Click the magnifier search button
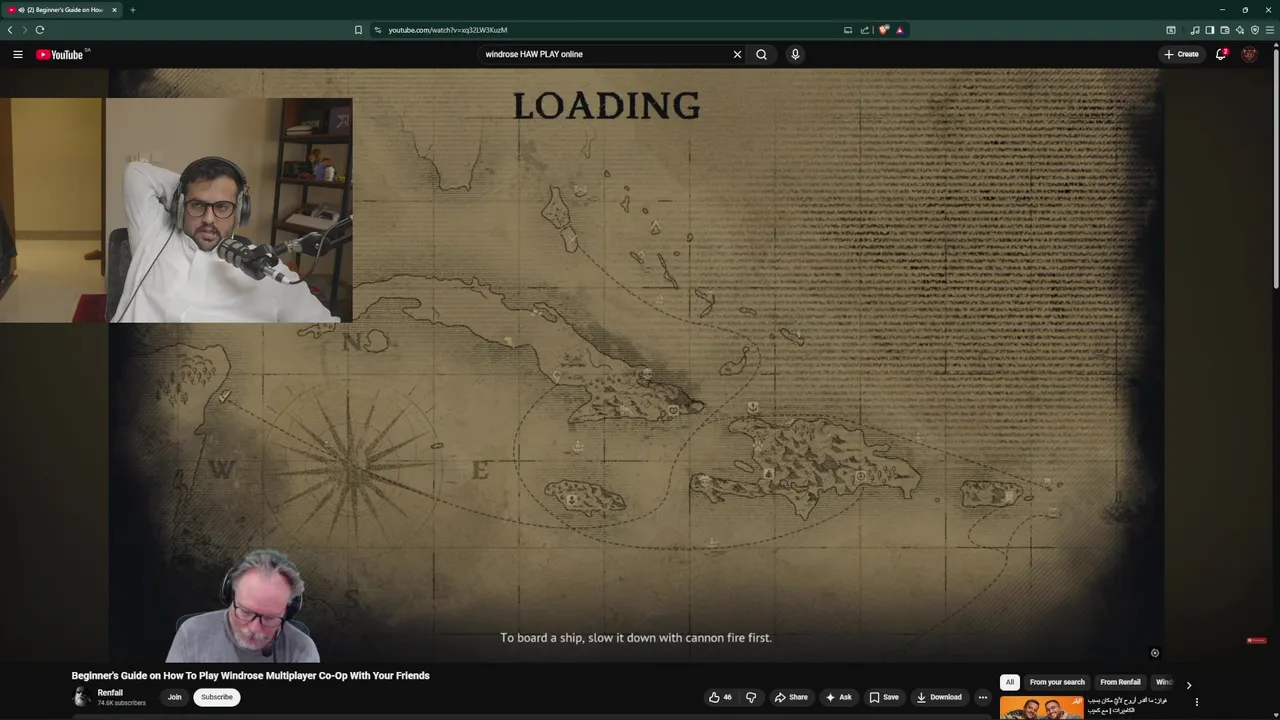The width and height of the screenshot is (1280, 720). 761,54
